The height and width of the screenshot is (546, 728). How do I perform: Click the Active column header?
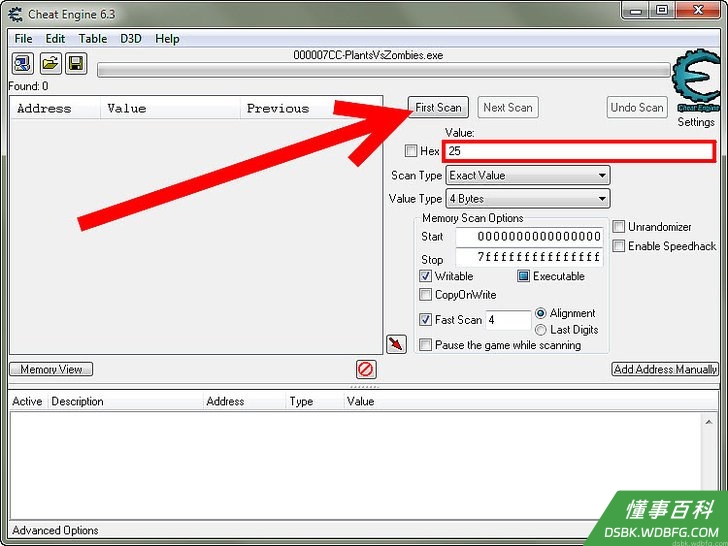[x=27, y=401]
